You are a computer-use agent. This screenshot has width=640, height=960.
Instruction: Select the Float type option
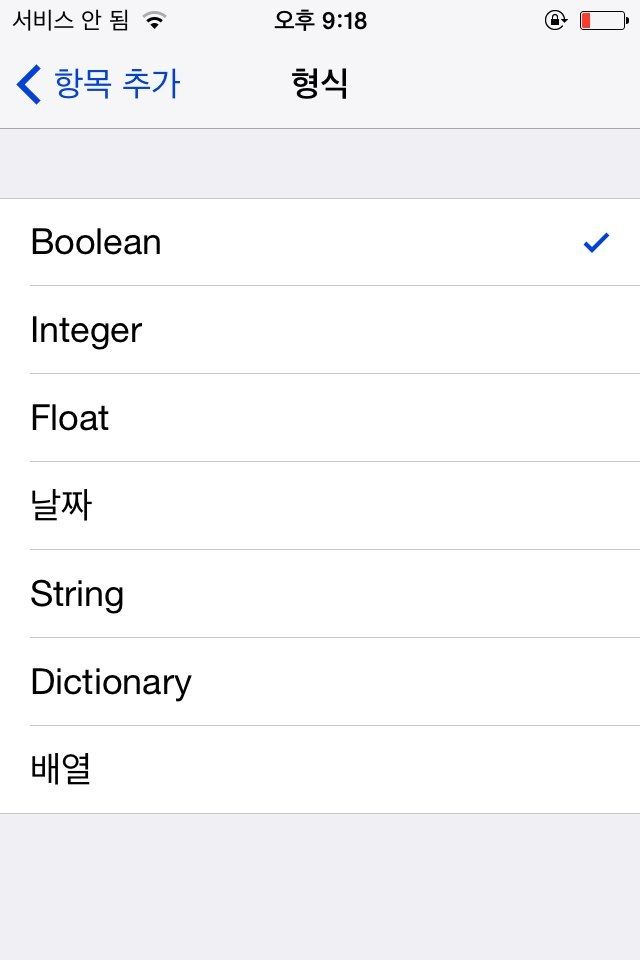pyautogui.click(x=320, y=418)
